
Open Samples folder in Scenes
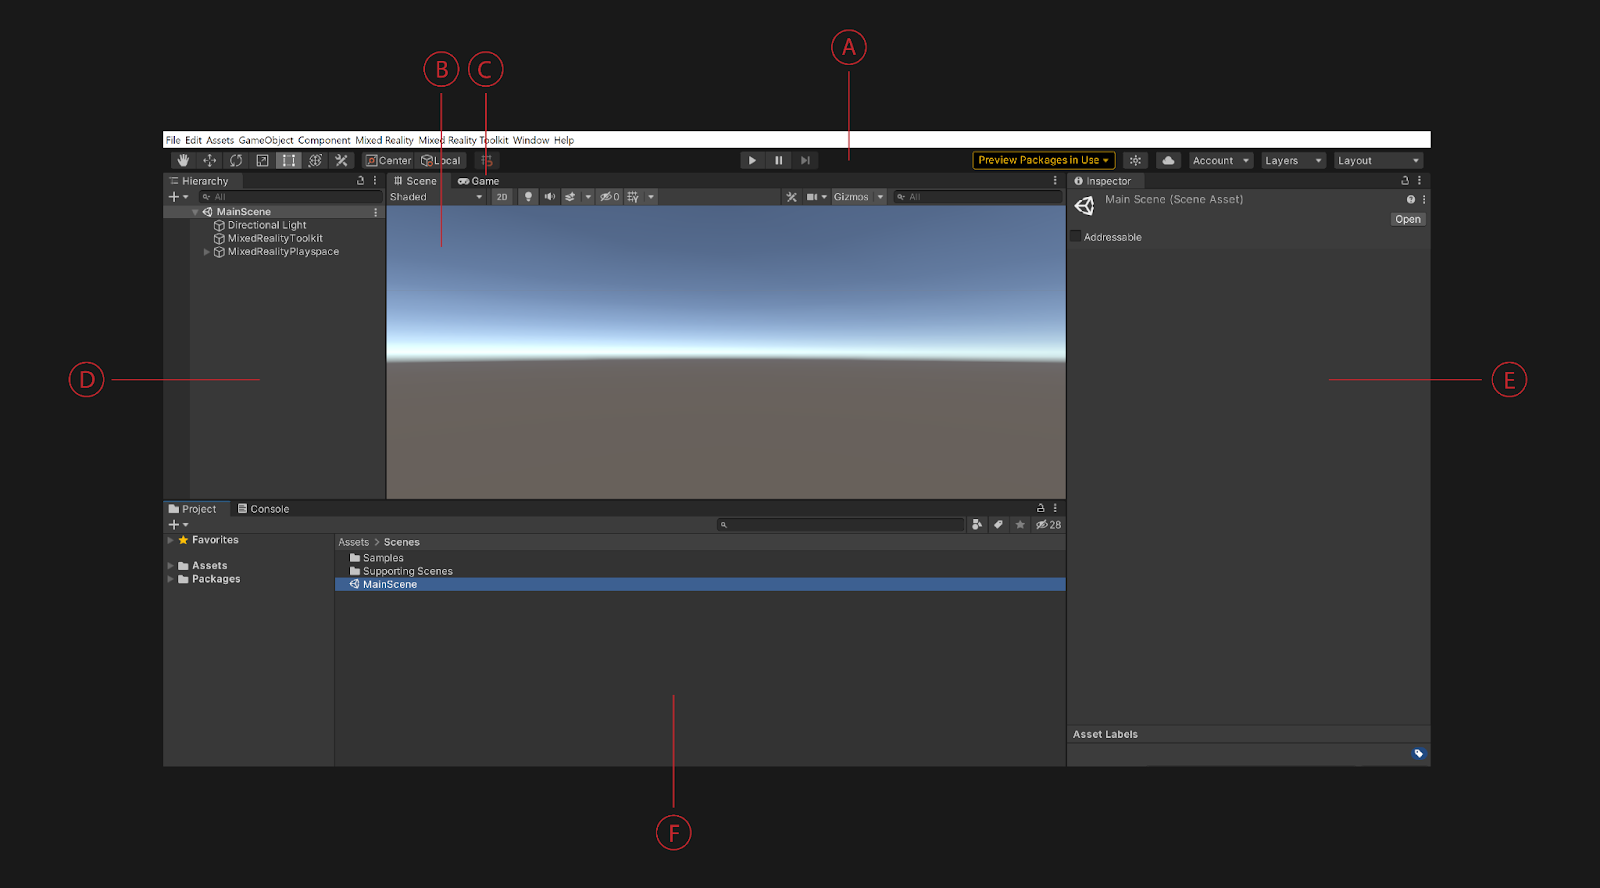click(377, 558)
